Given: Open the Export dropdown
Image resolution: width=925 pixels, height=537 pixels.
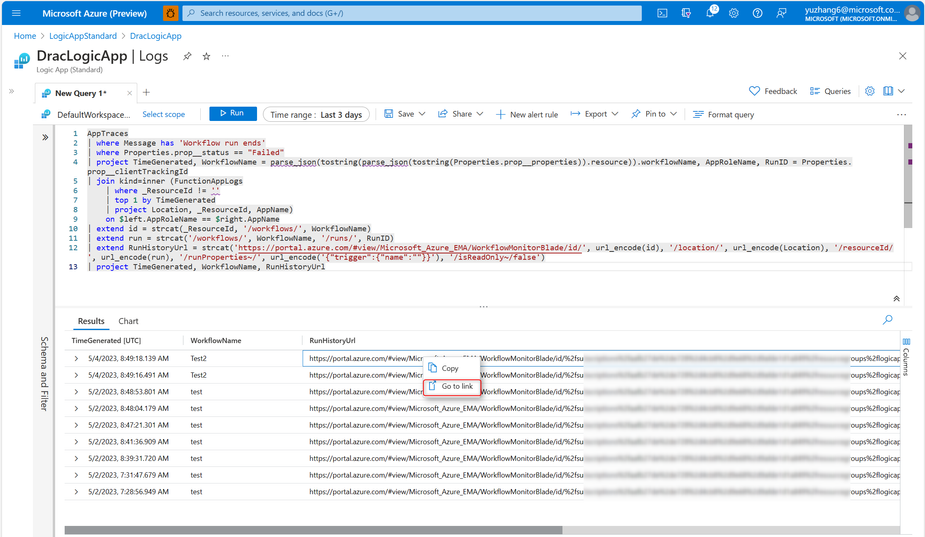Looking at the screenshot, I should 594,114.
